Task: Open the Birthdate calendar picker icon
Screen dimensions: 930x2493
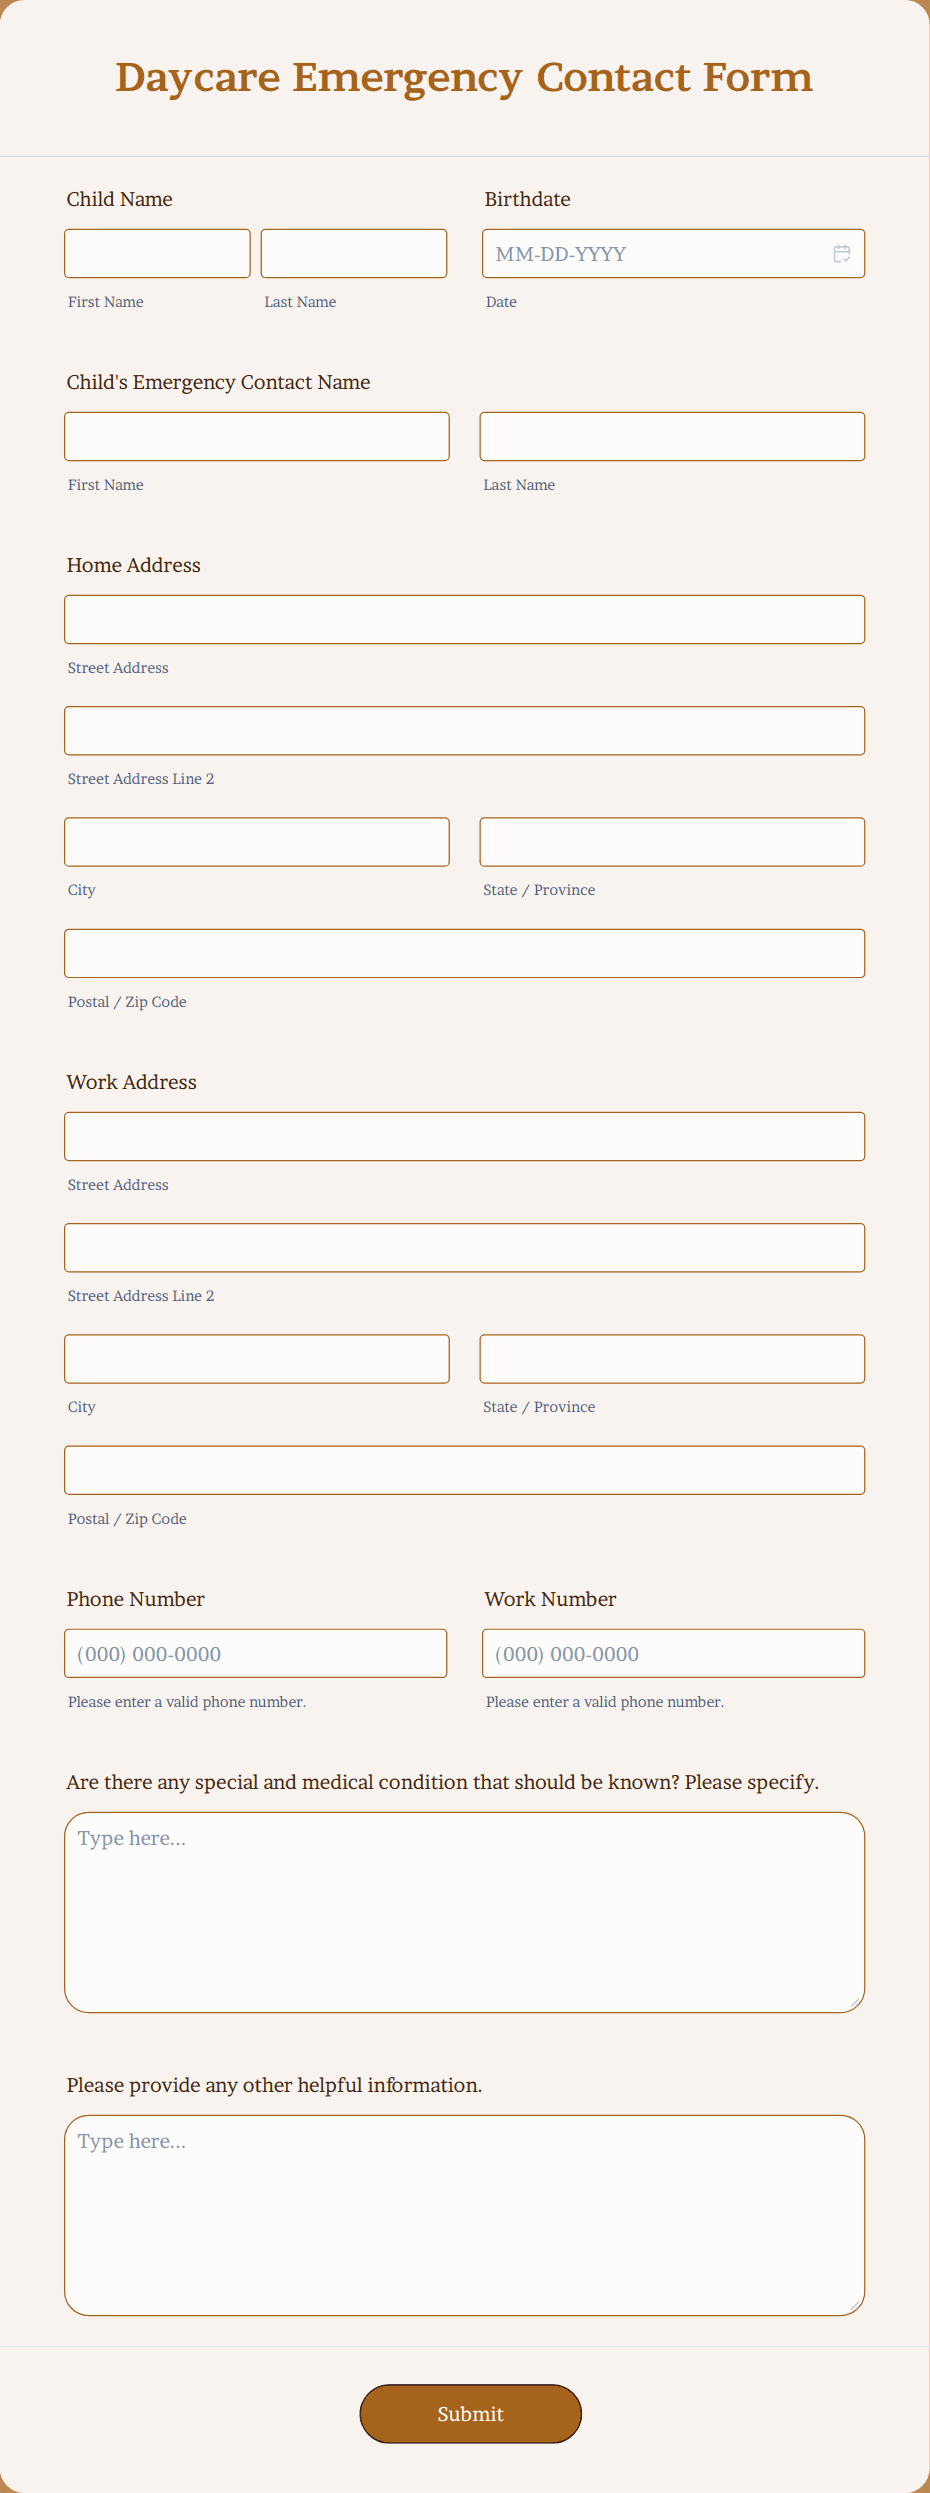Action: pos(841,253)
